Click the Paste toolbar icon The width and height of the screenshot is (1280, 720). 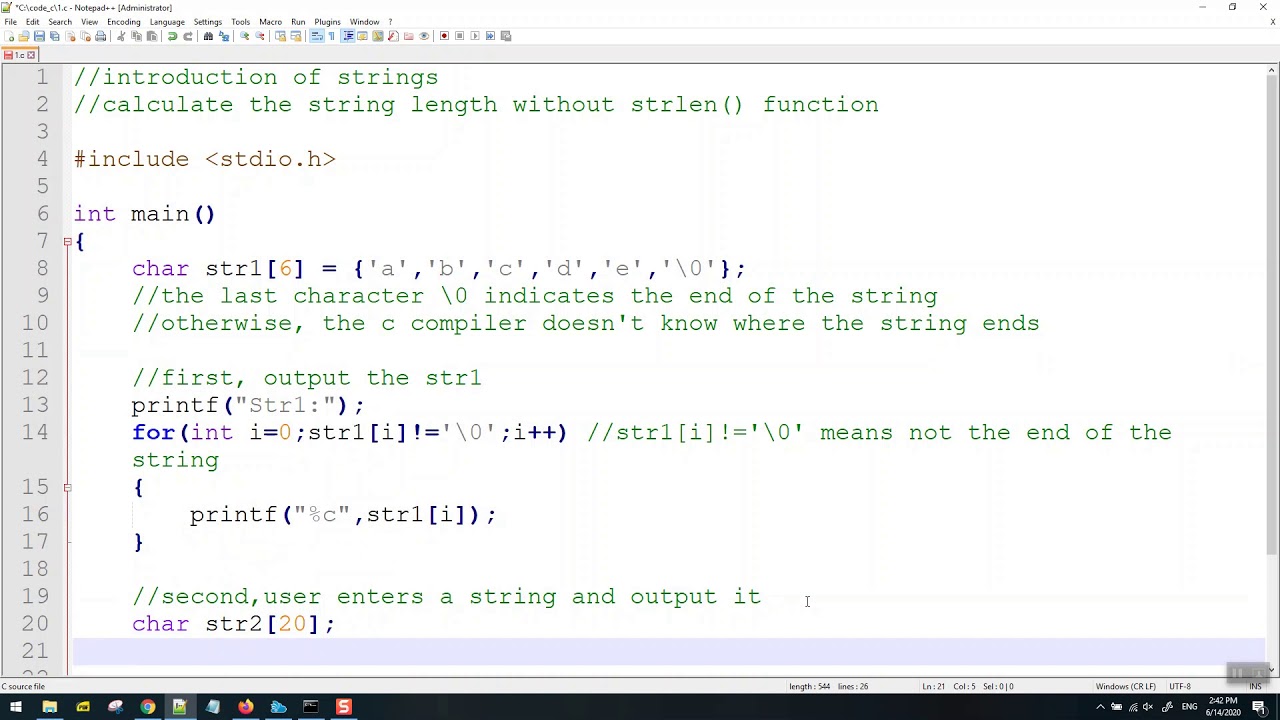[152, 36]
